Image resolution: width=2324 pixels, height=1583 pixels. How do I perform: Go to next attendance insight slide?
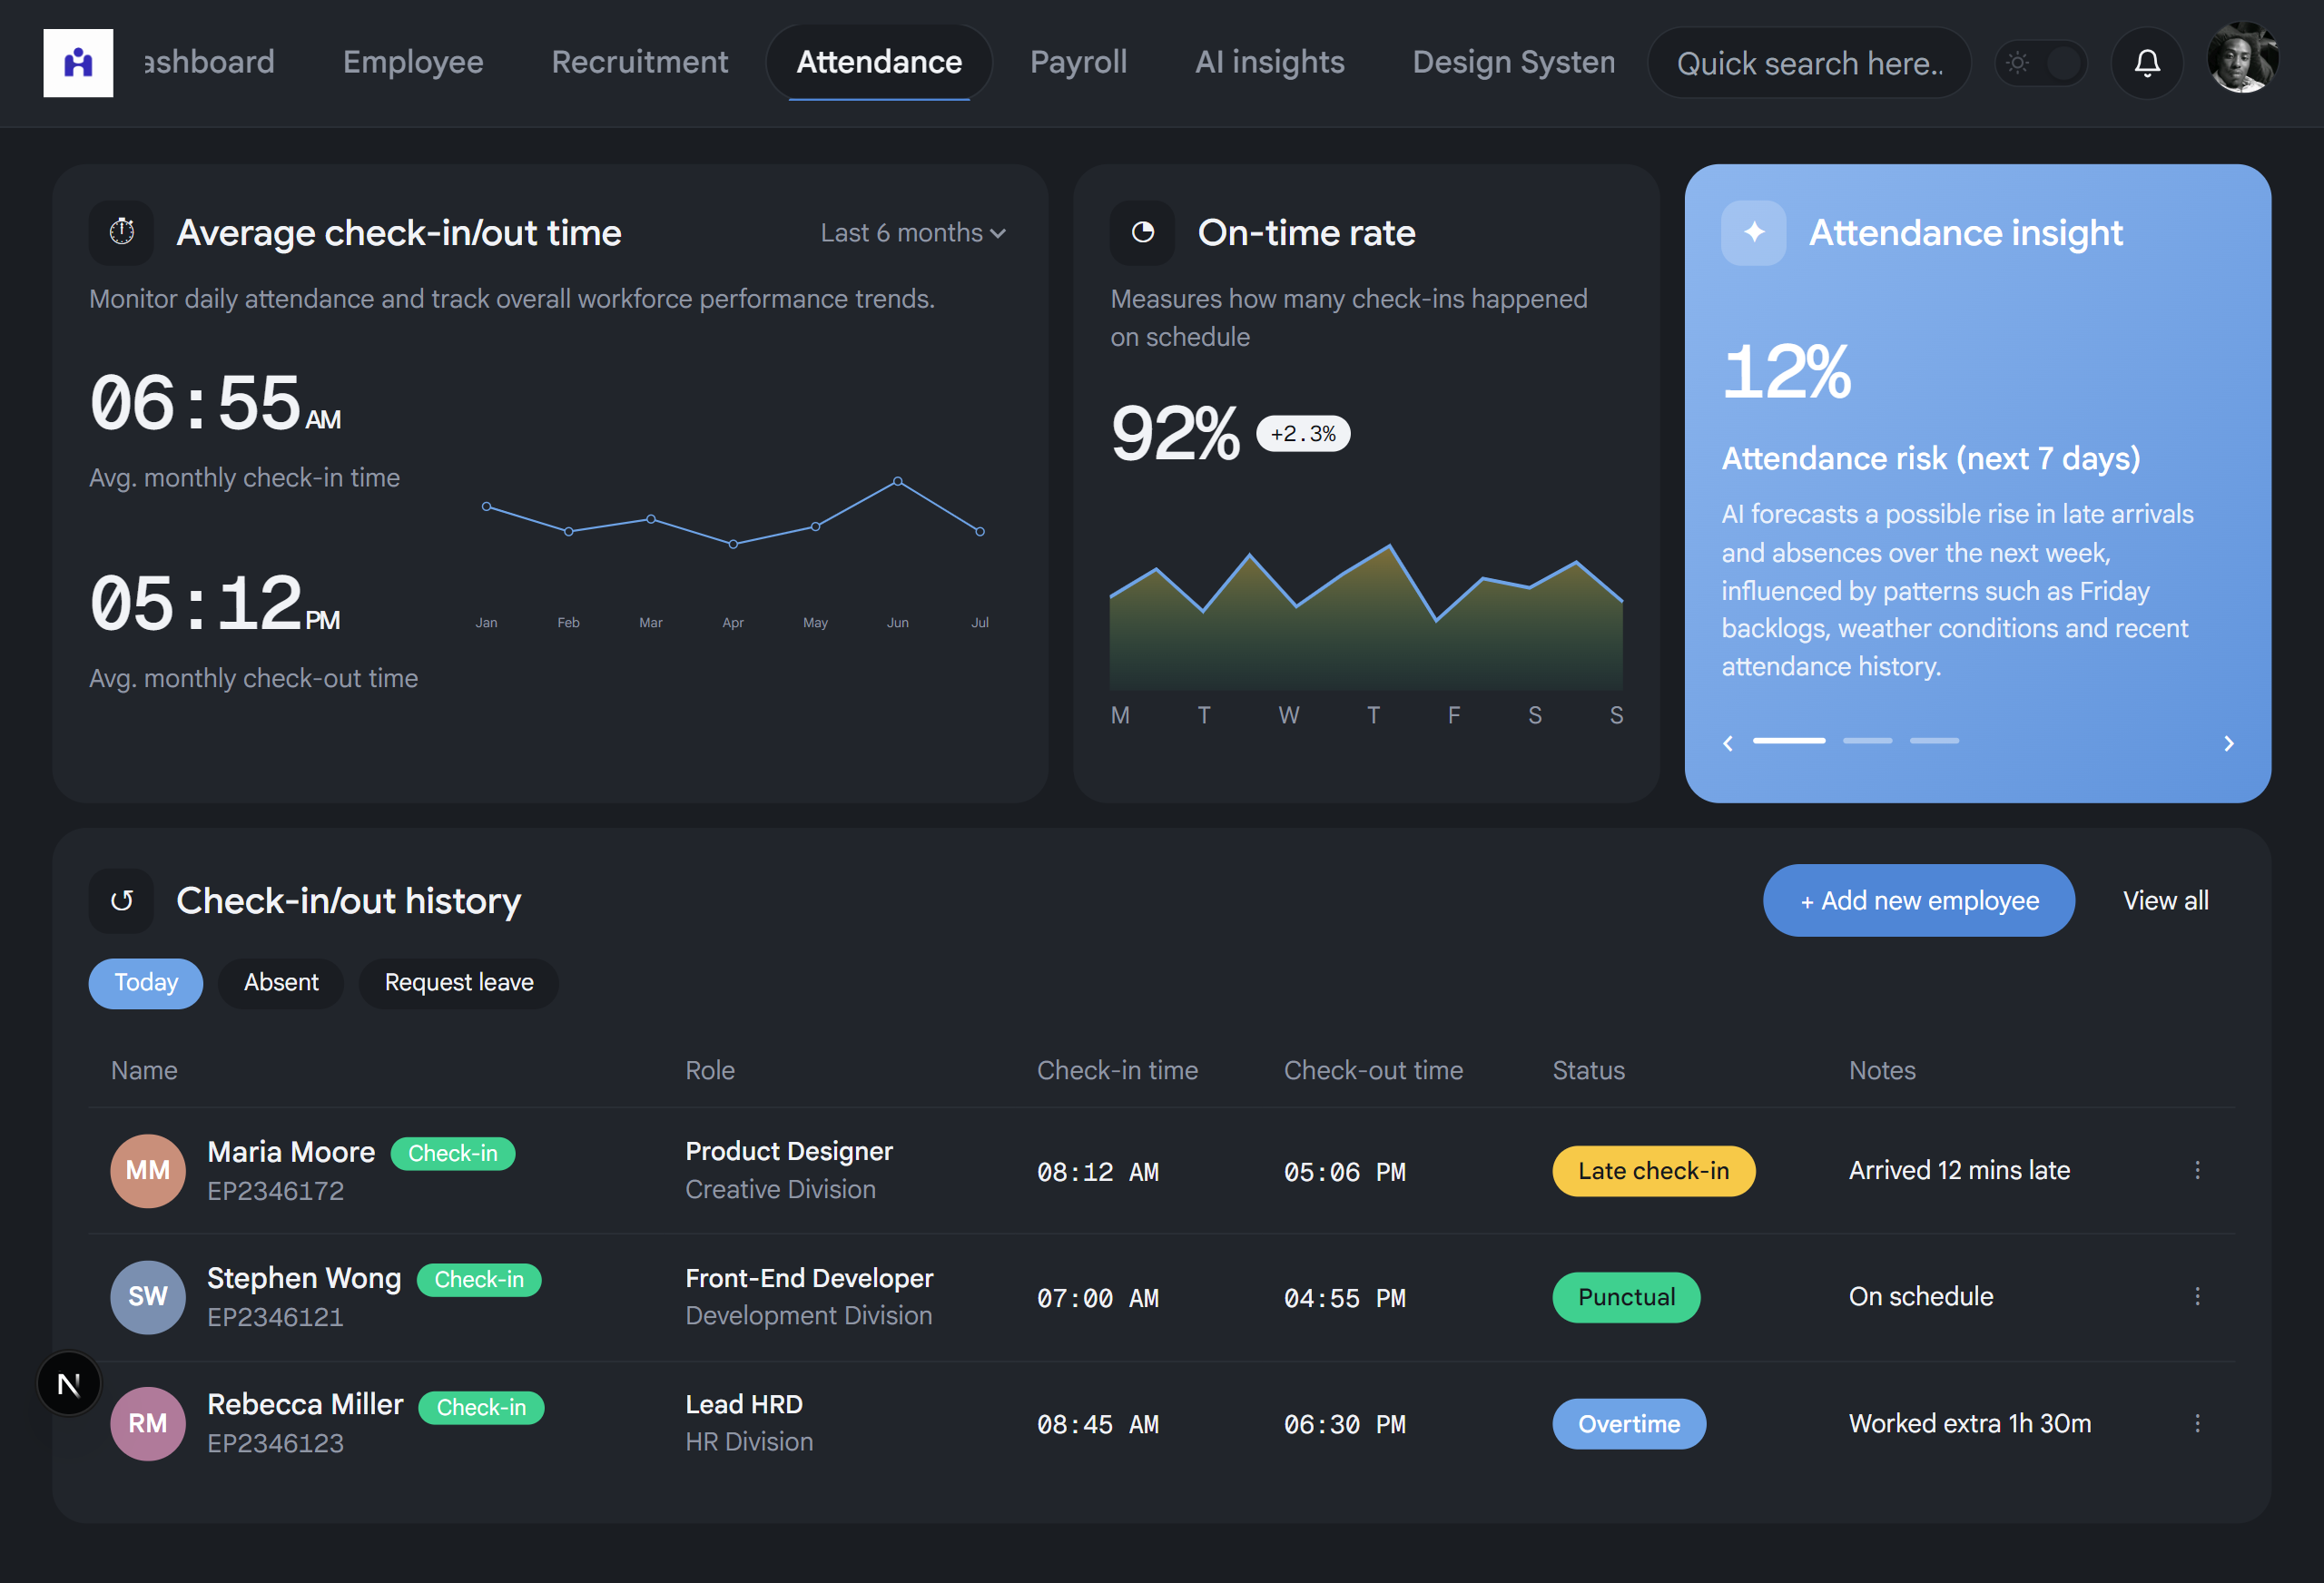tap(2228, 743)
